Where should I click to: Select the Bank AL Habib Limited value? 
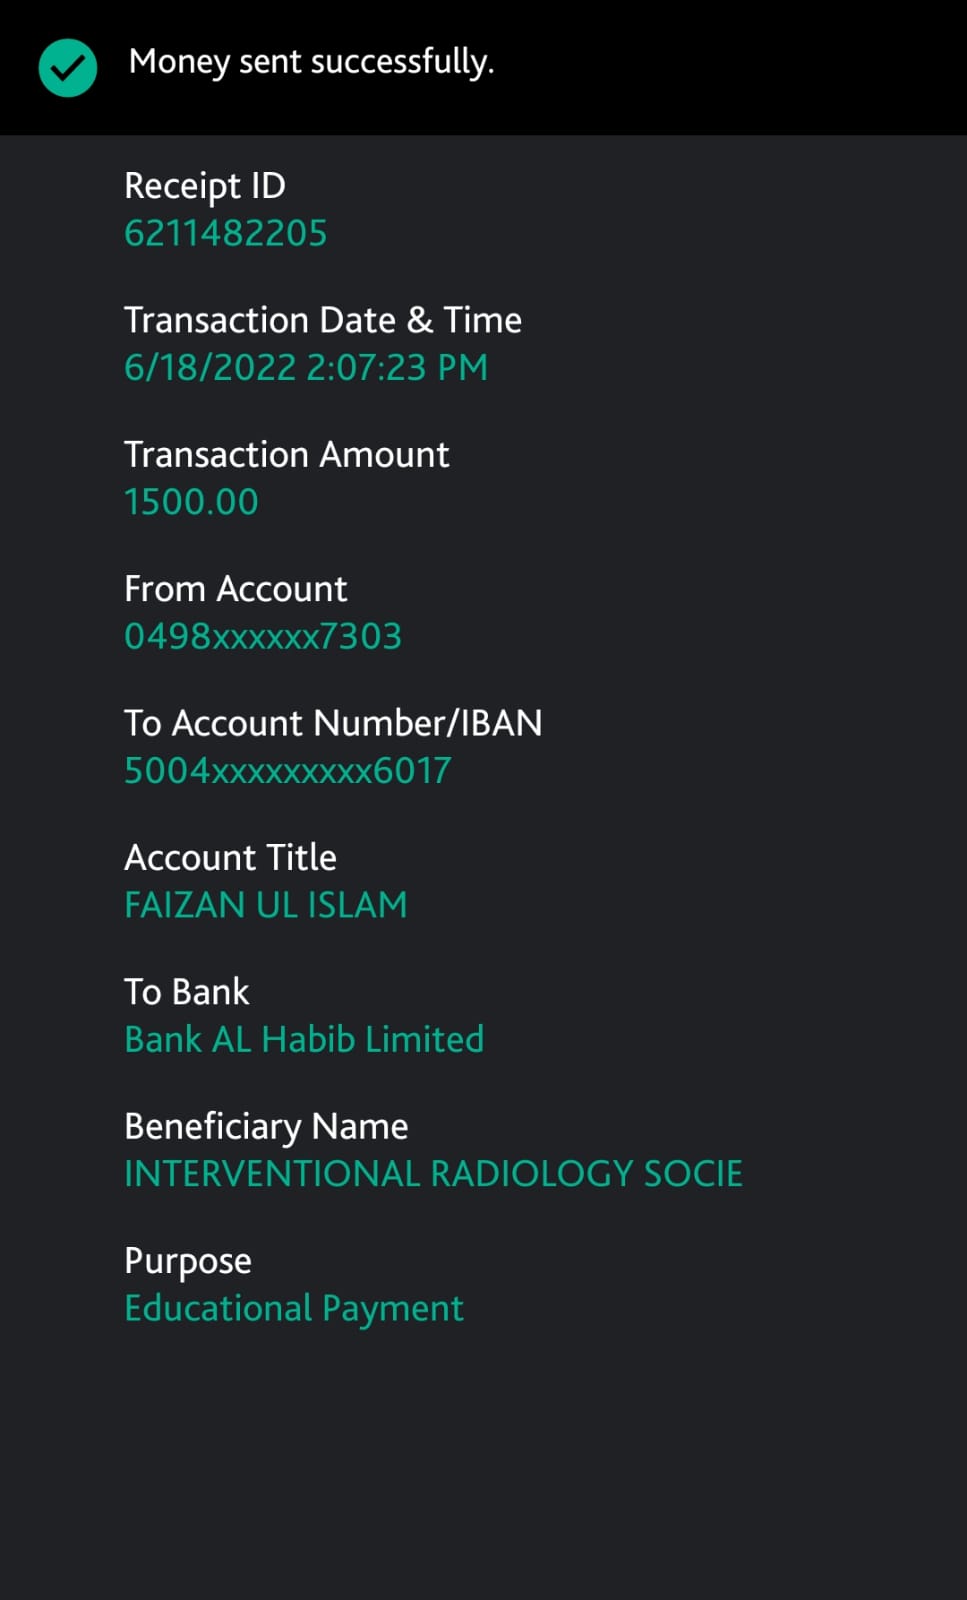(304, 1039)
